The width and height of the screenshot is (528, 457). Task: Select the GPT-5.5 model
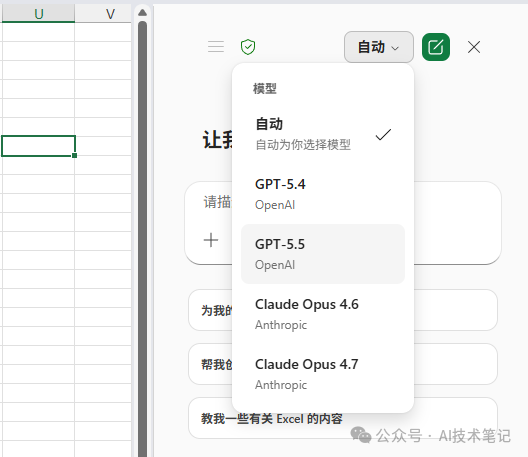click(323, 254)
